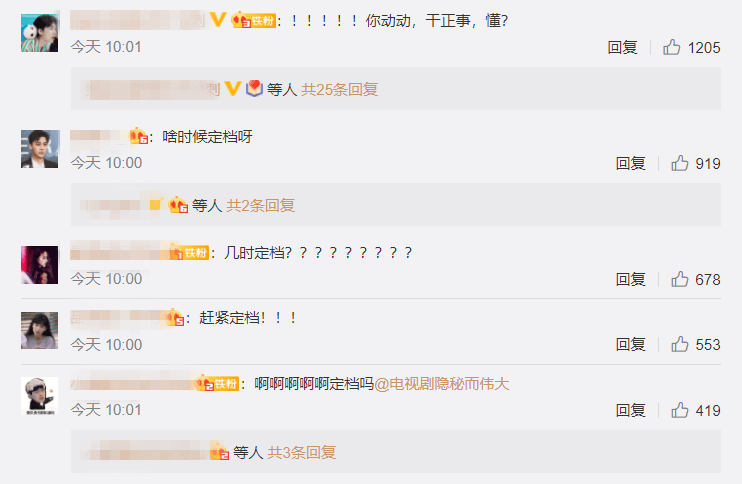The image size is (742, 484).
Task: Click the orange V verified badge in first comment
Action: click(217, 20)
